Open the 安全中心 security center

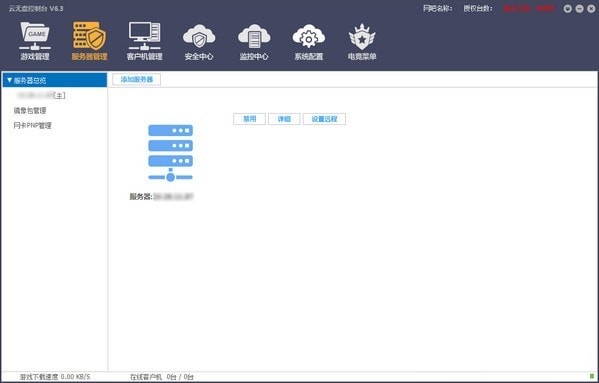(199, 42)
